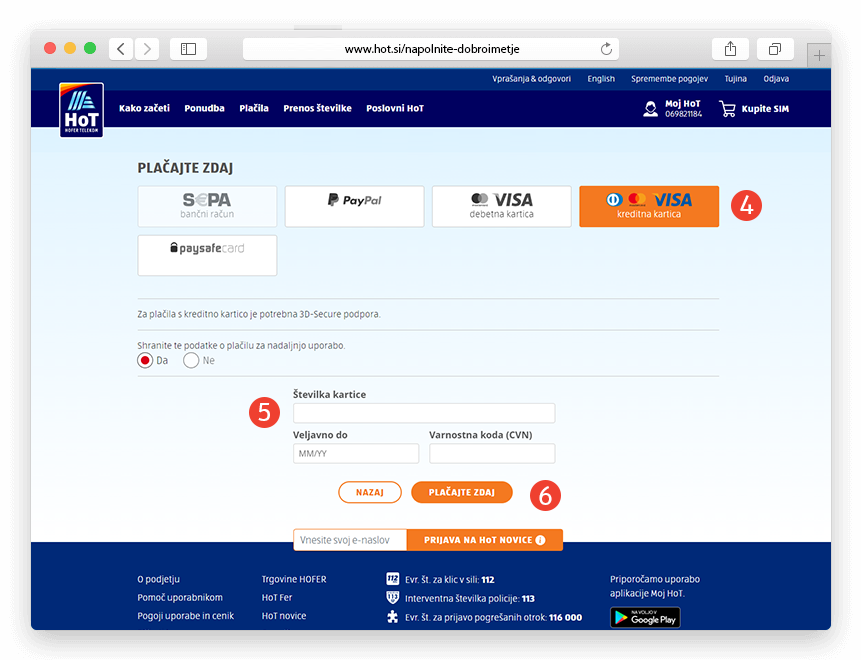This screenshot has height=660, width=861.
Task: Click the 112 emergency number icon
Action: [393, 579]
